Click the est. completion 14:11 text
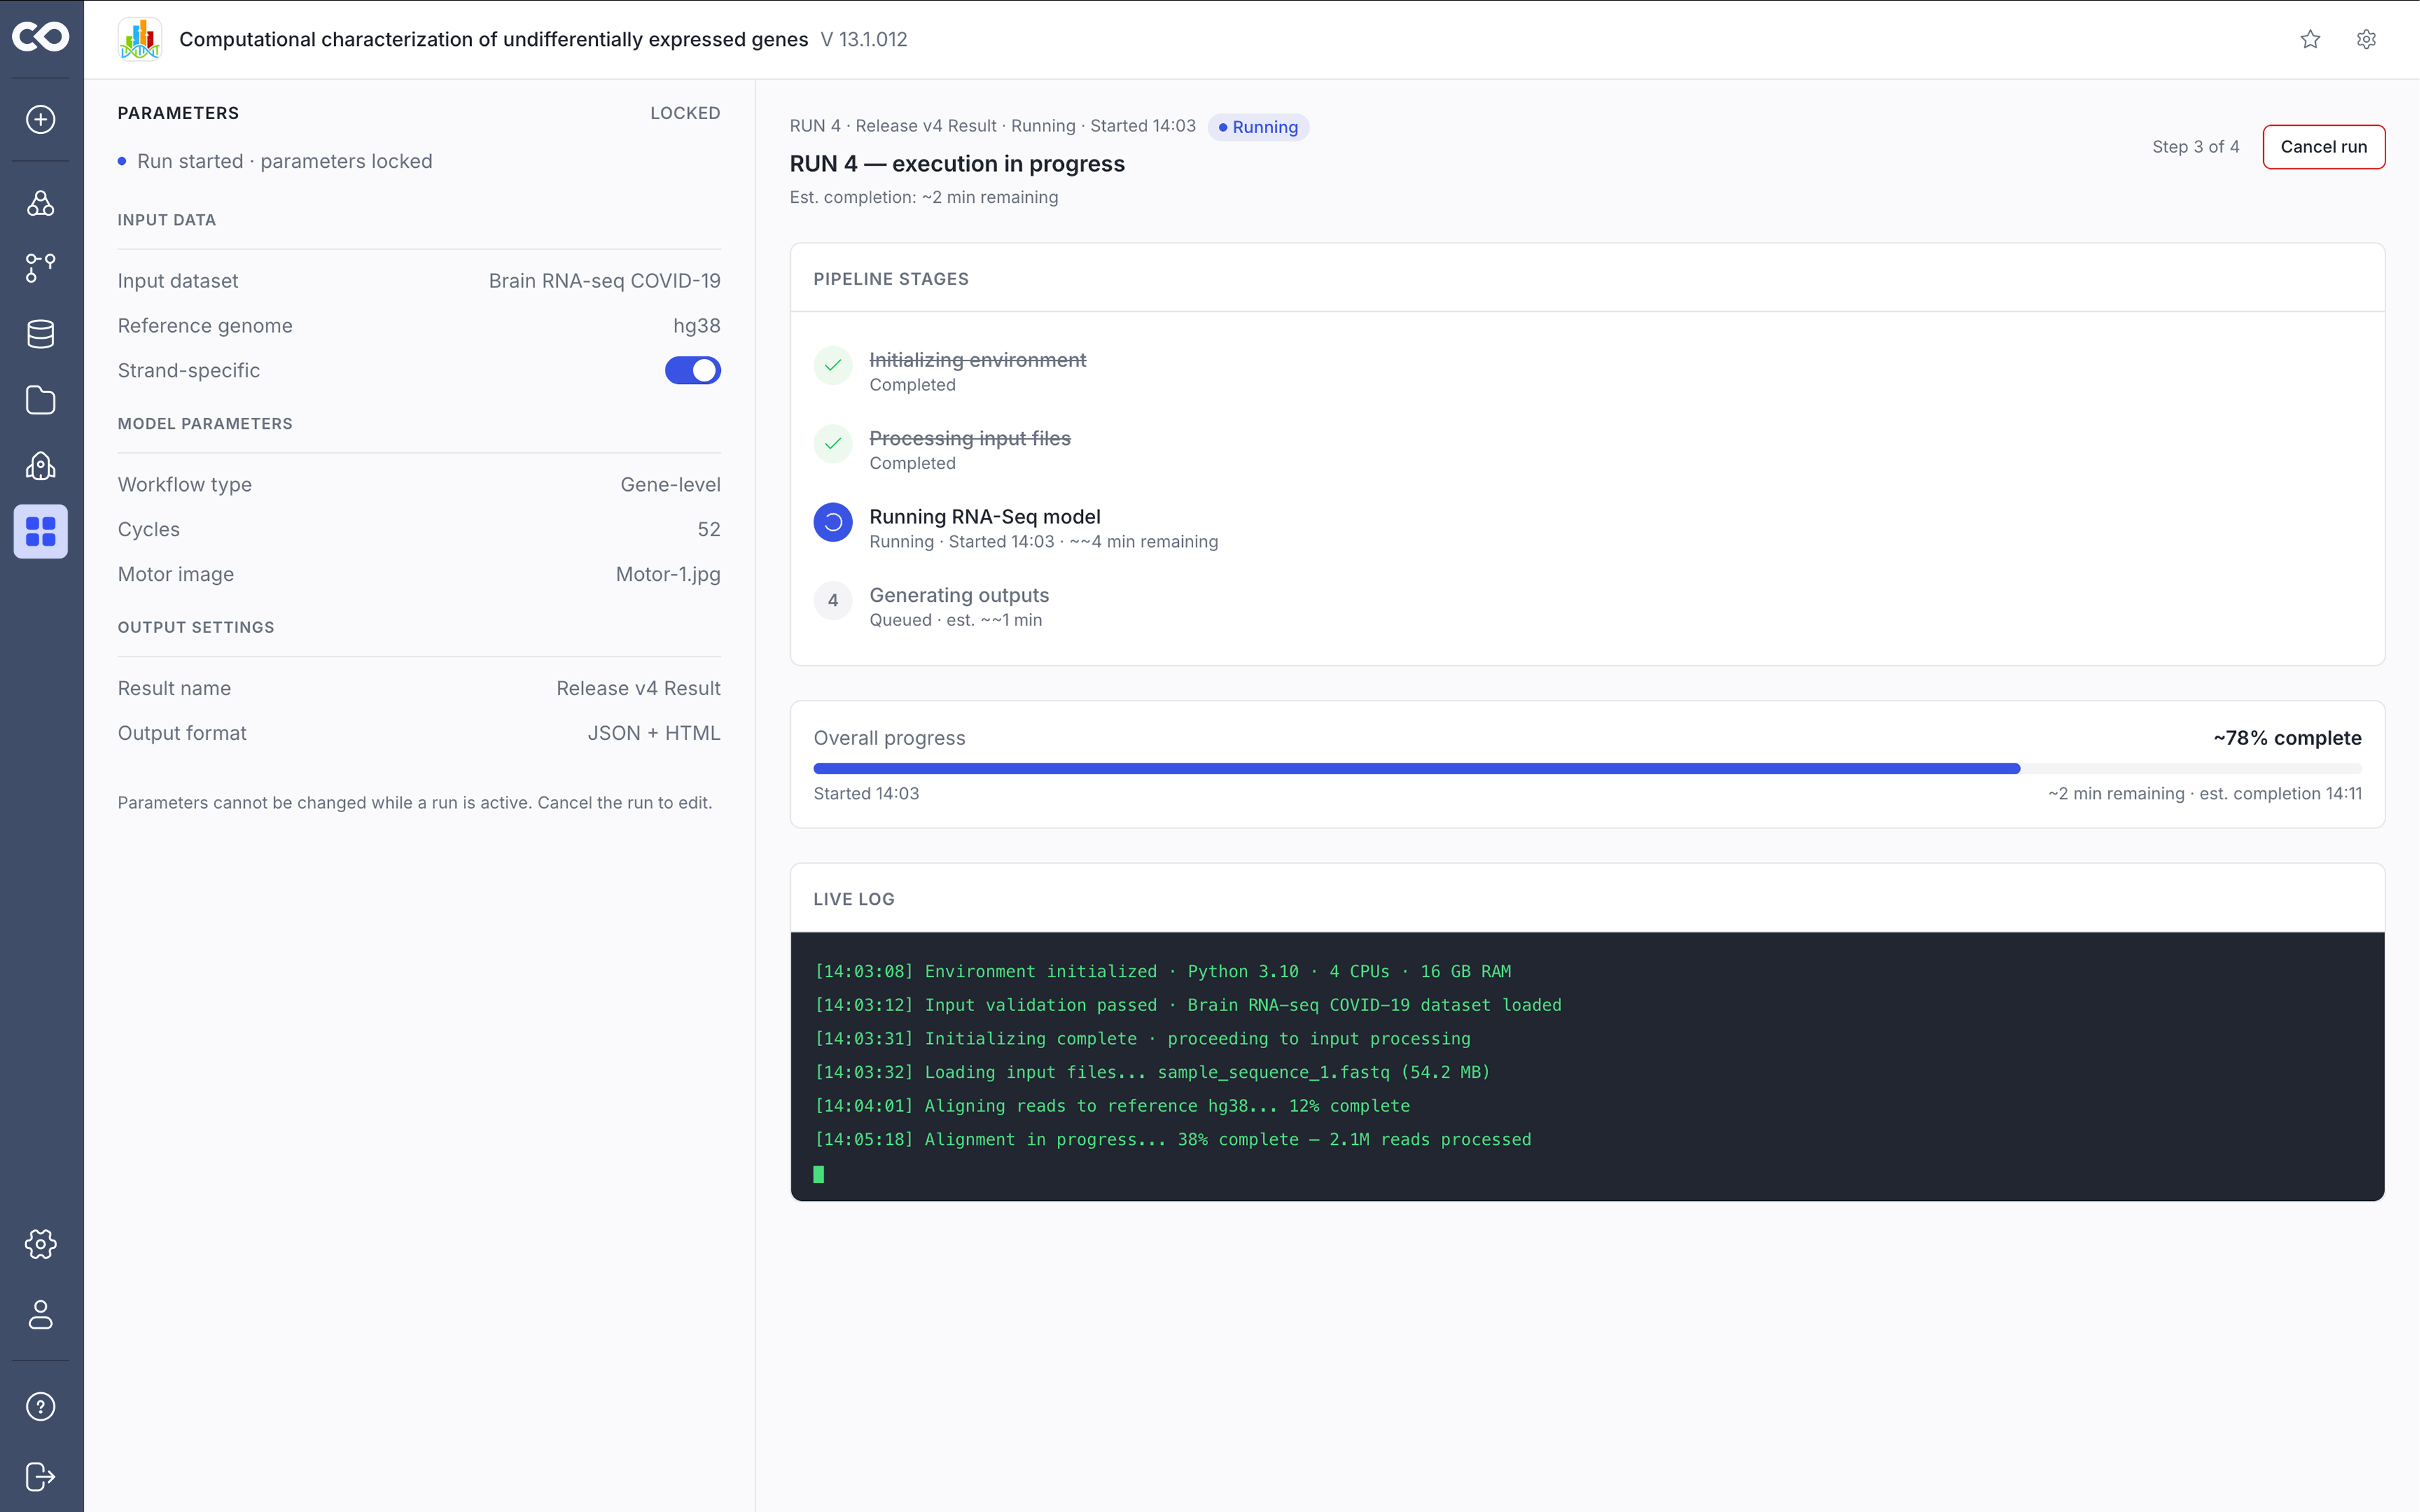Viewport: 2420px width, 1512px height. [2281, 794]
